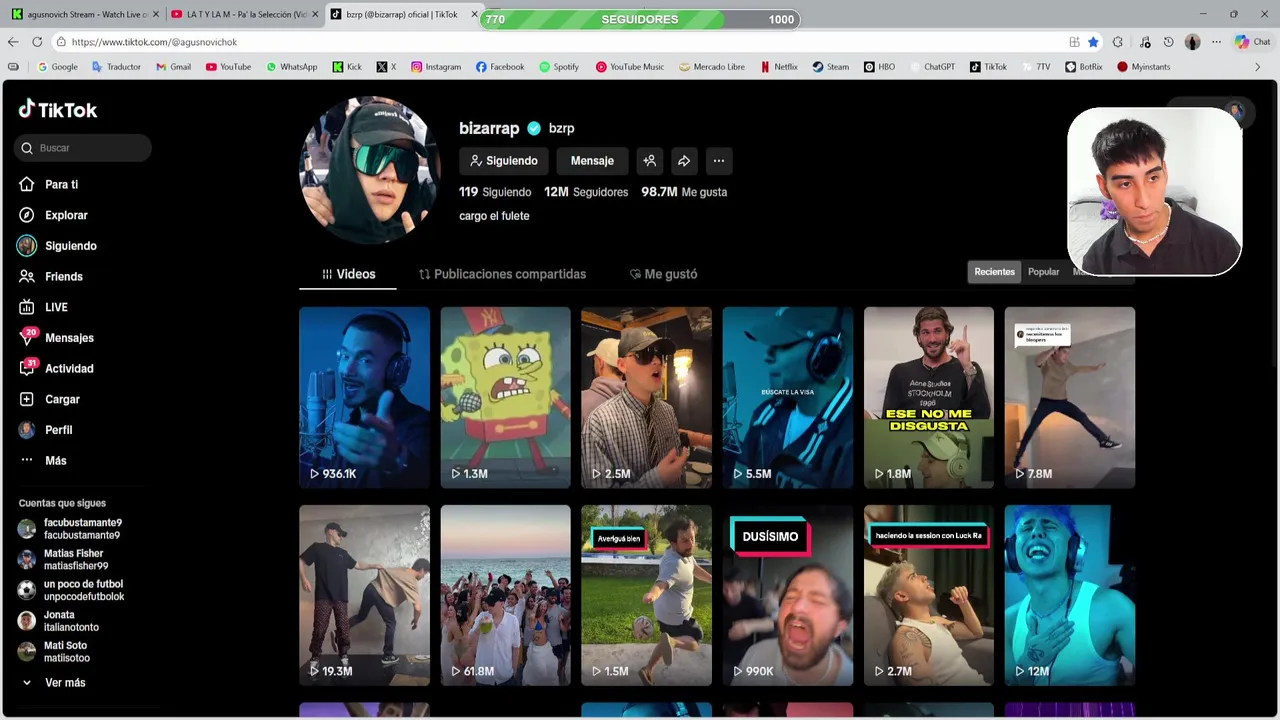Open the Más sidebar menu
This screenshot has height=720, width=1280.
[x=43, y=460]
